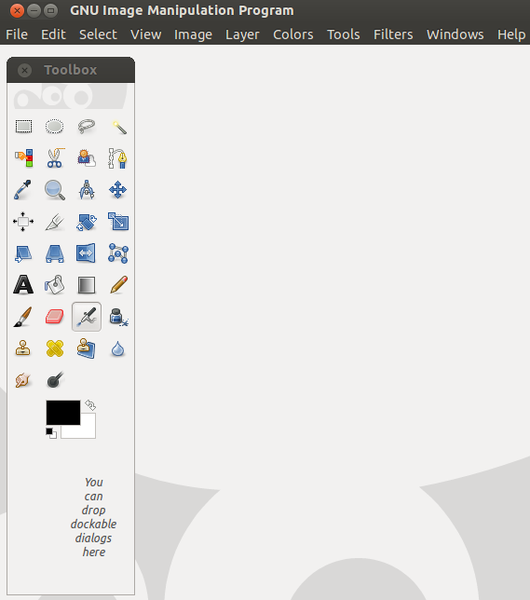Select the Paintbrush tool

[x=23, y=317]
